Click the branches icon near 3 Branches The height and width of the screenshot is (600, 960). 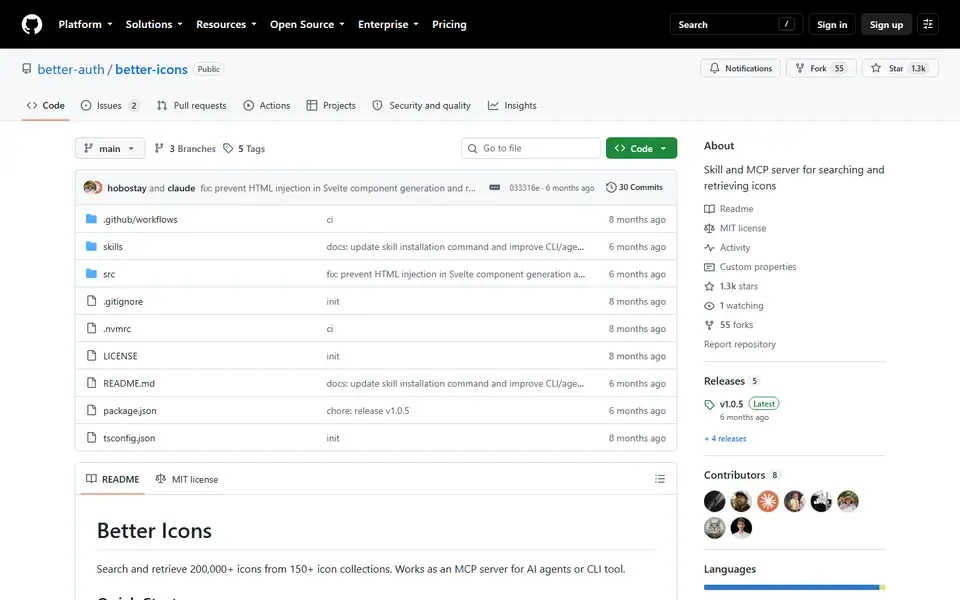(x=159, y=148)
